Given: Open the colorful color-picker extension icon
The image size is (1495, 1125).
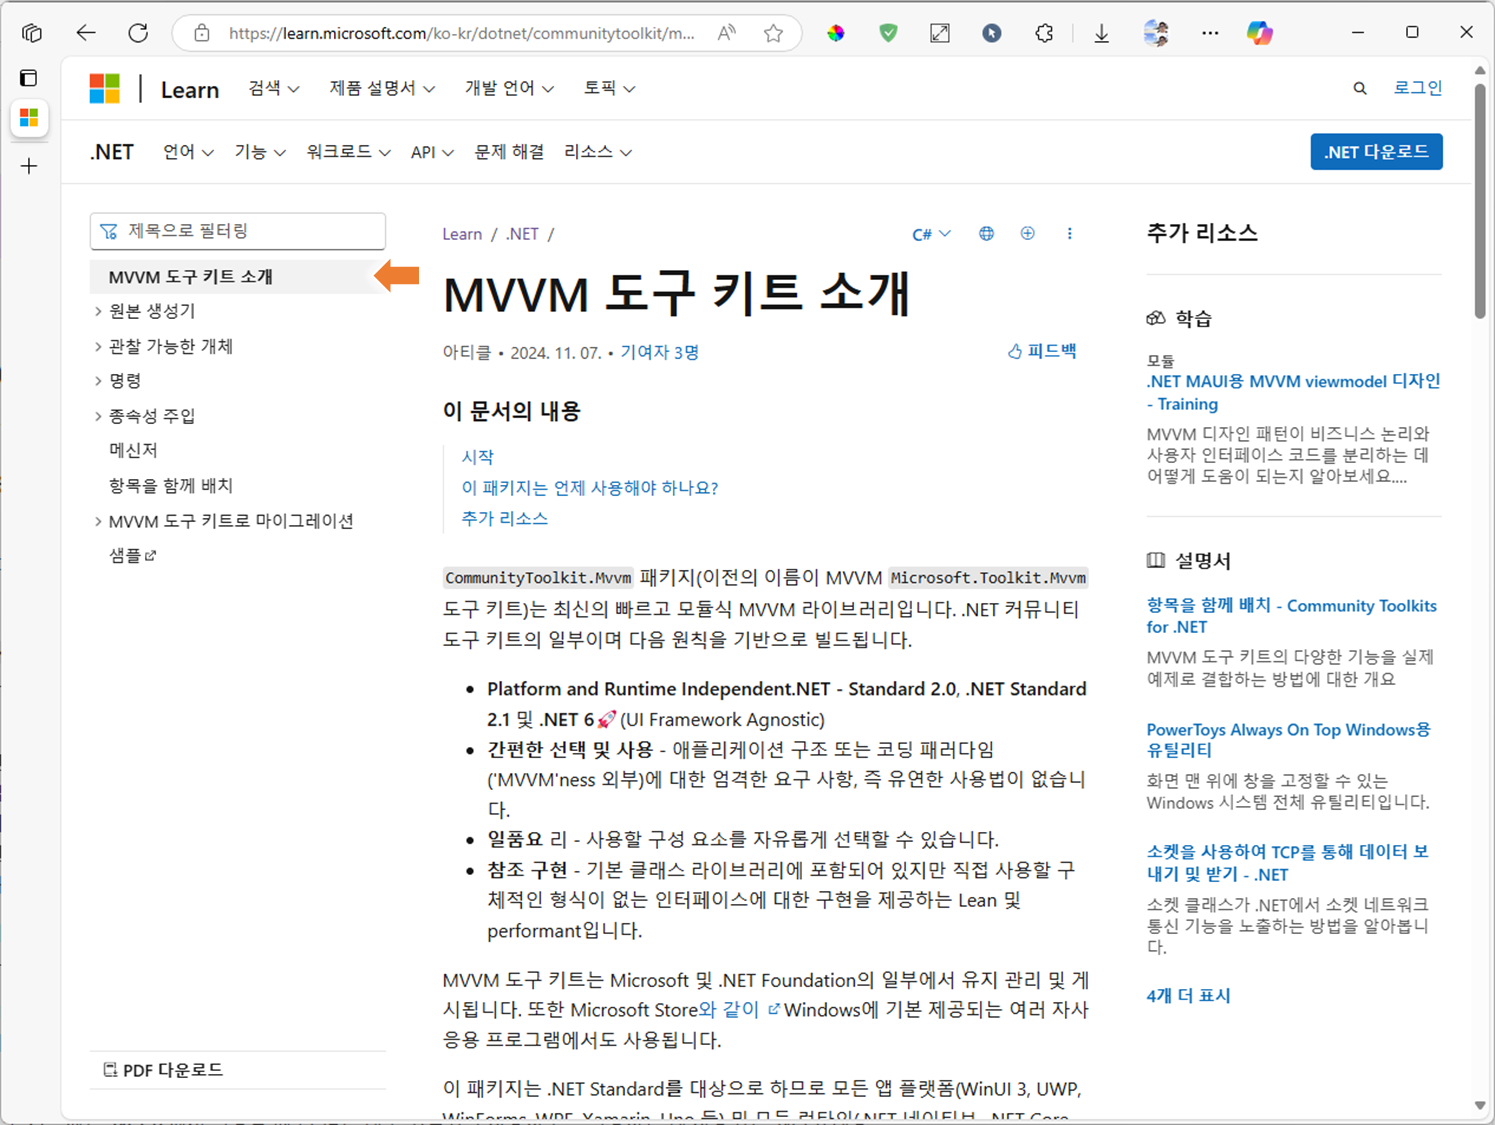Looking at the screenshot, I should [836, 33].
